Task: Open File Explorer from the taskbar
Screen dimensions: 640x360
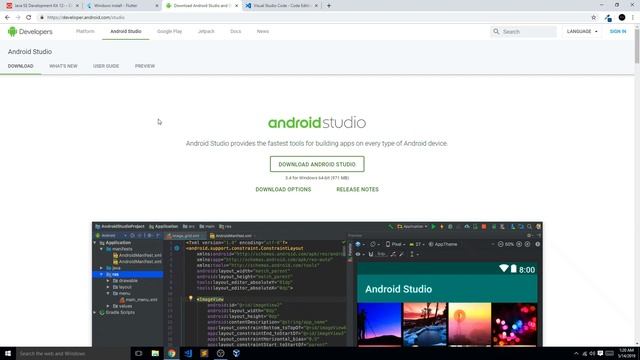Action: (x=155, y=353)
